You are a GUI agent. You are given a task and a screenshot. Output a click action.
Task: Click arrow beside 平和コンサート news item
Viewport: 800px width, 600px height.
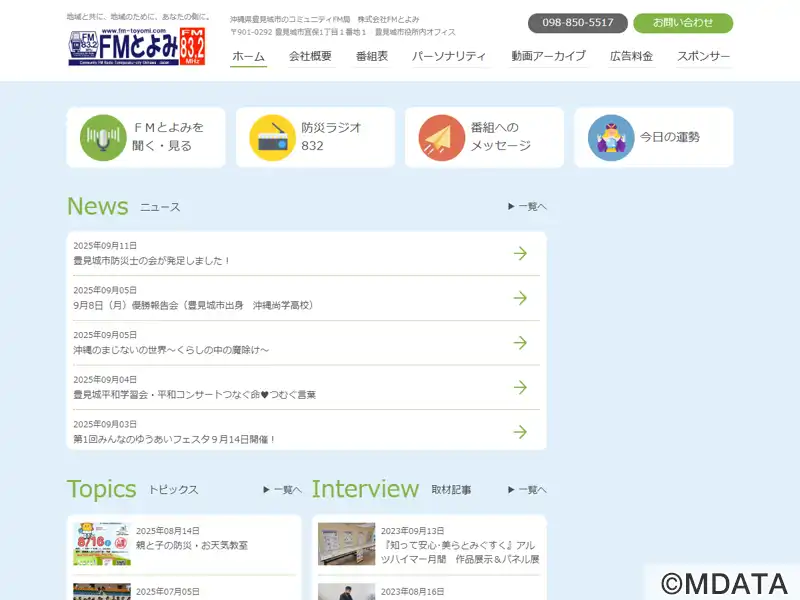point(520,387)
